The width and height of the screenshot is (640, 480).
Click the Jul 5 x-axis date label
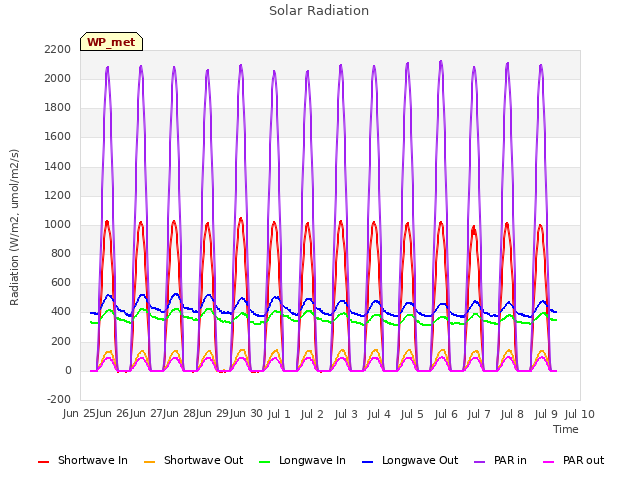pyautogui.click(x=412, y=415)
